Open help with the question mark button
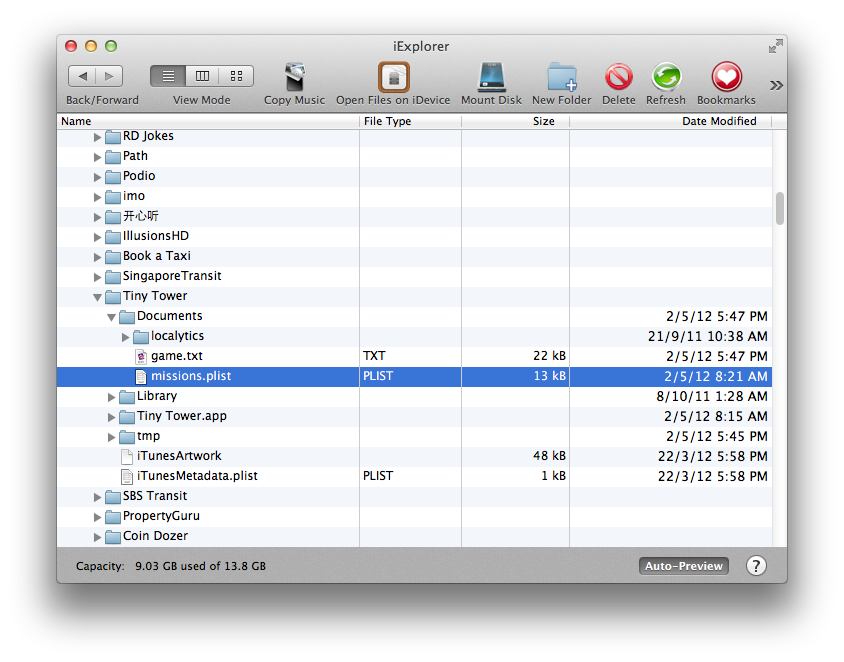This screenshot has width=844, height=662. pos(756,566)
